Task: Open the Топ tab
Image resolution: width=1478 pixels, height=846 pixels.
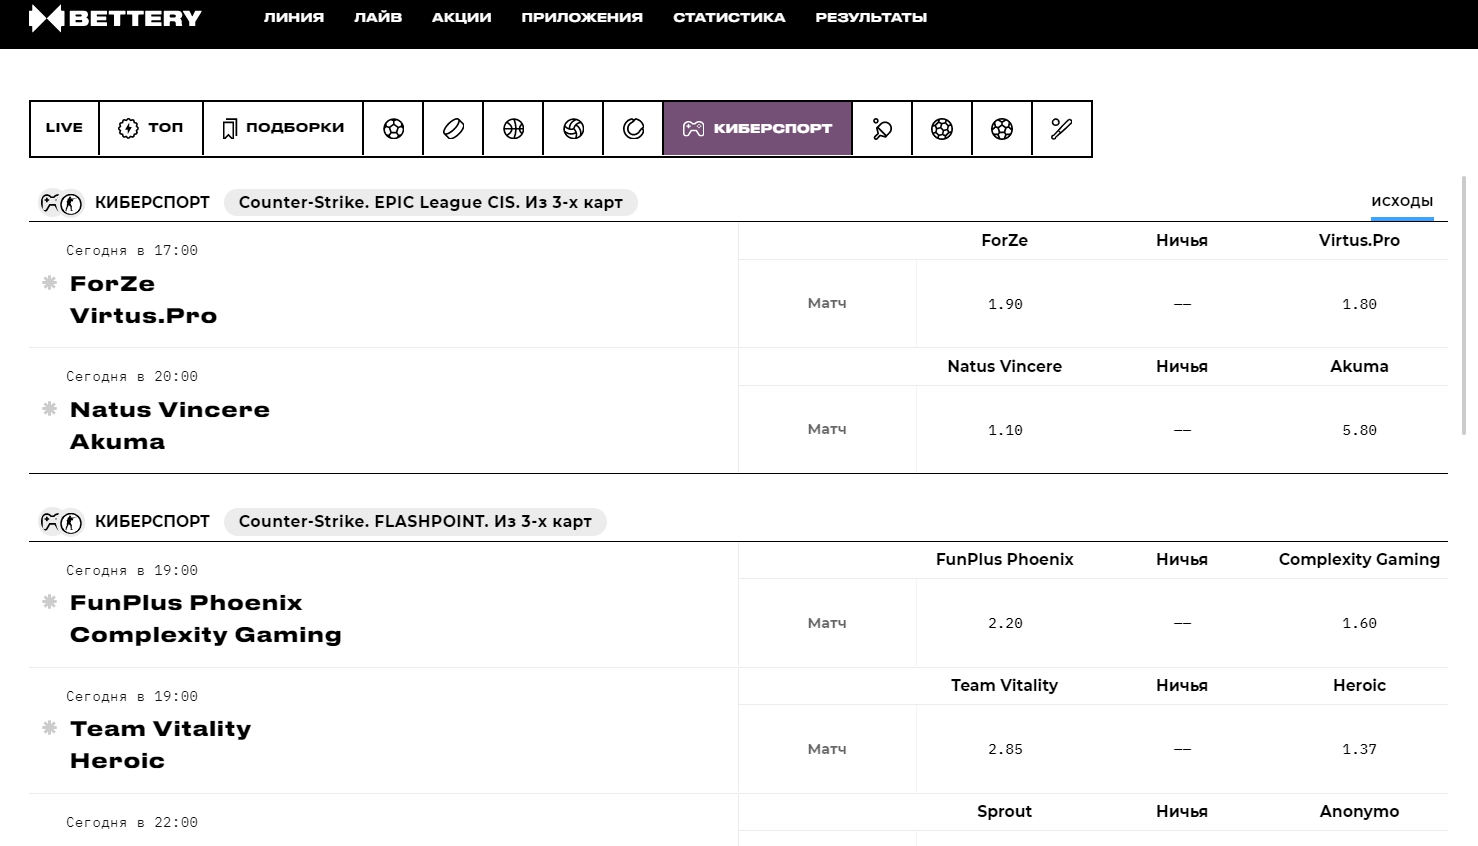Action: tap(151, 128)
